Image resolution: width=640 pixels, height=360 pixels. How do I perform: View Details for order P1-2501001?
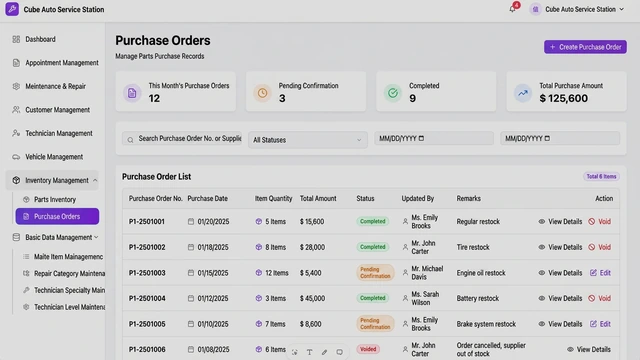[560, 222]
